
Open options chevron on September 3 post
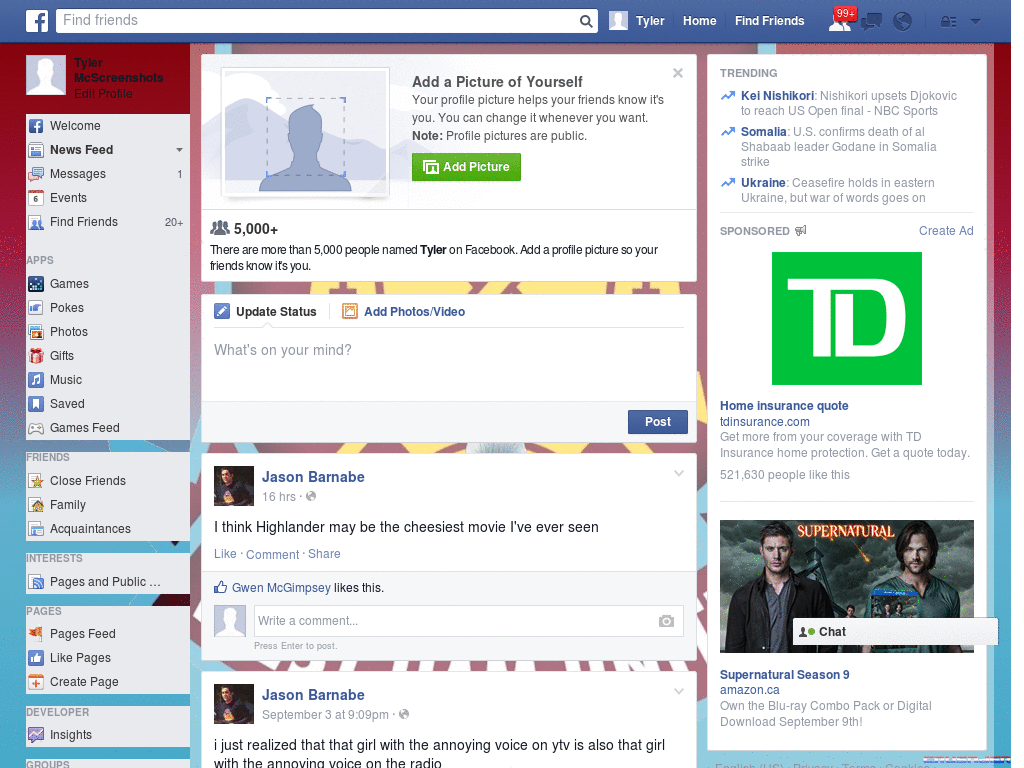click(x=679, y=692)
